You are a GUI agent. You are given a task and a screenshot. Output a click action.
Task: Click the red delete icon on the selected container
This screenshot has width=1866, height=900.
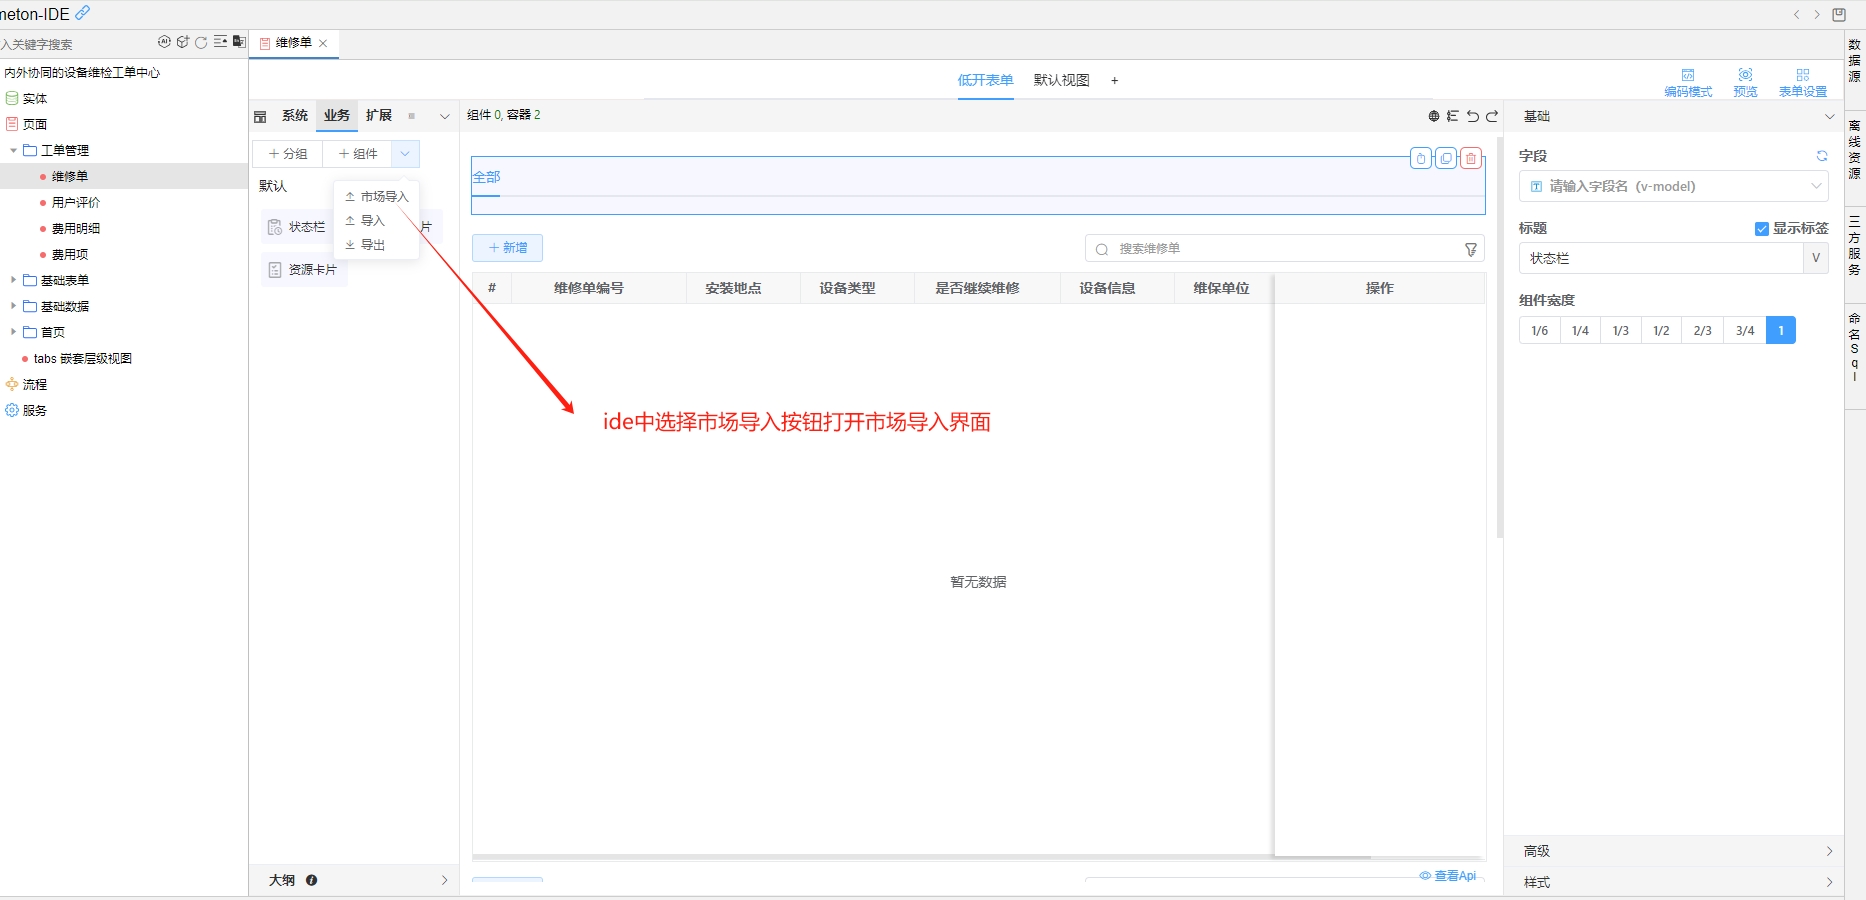coord(1470,158)
